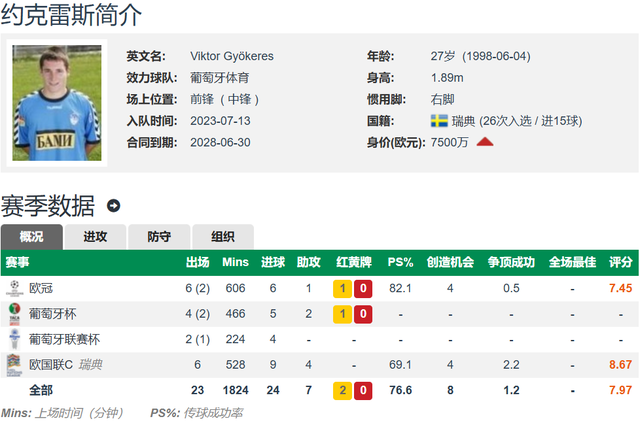Click the Sweden flag icon
This screenshot has height=421, width=640.
pos(439,121)
